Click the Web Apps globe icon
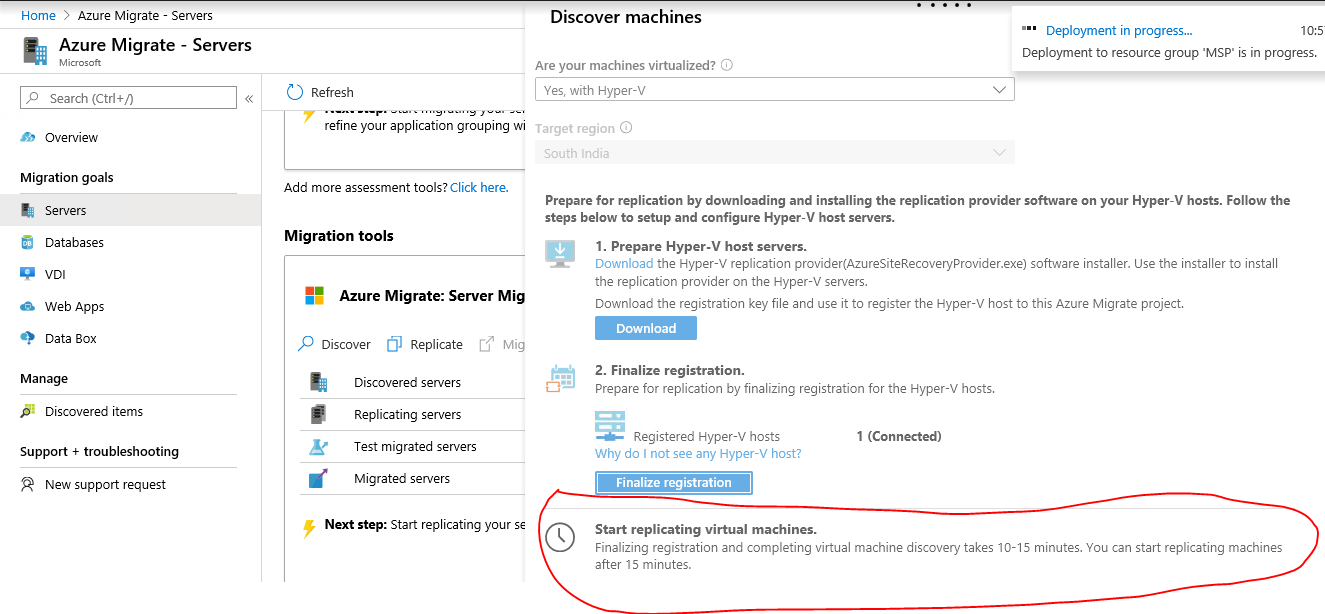 tap(28, 307)
